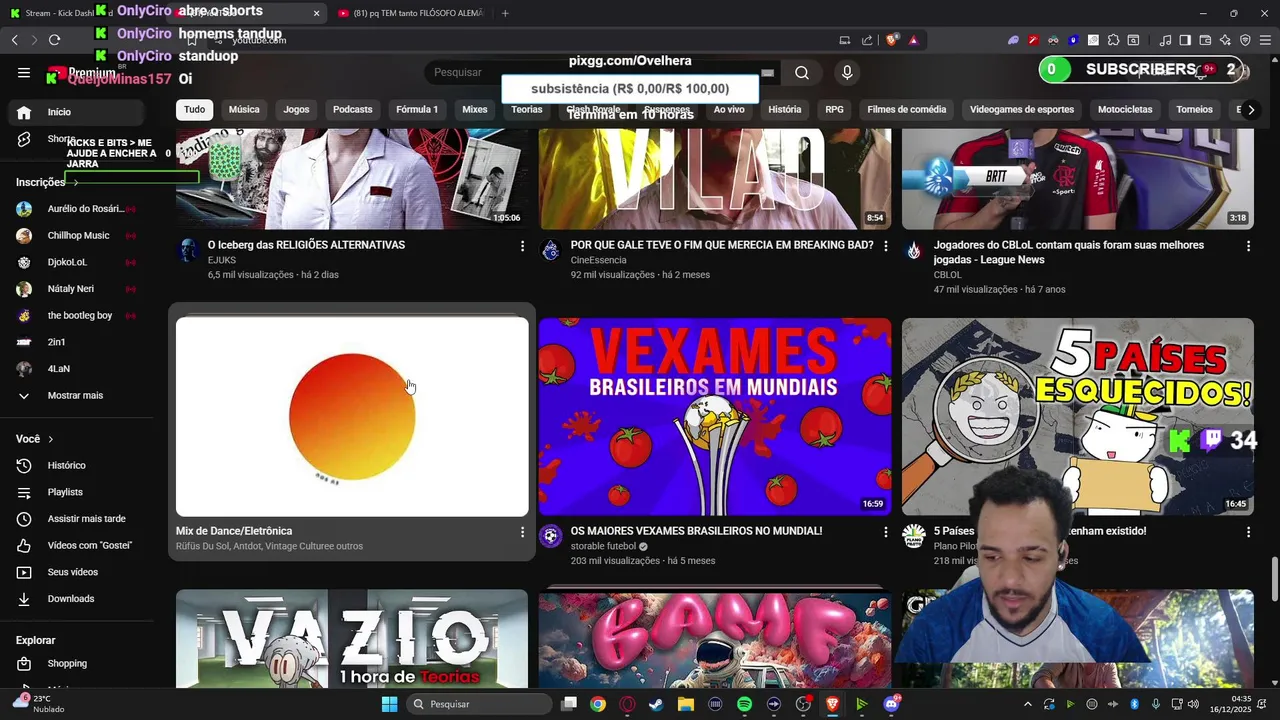1280x720 pixels.
Task: Open Google Chrome from the taskbar
Action: click(597, 704)
